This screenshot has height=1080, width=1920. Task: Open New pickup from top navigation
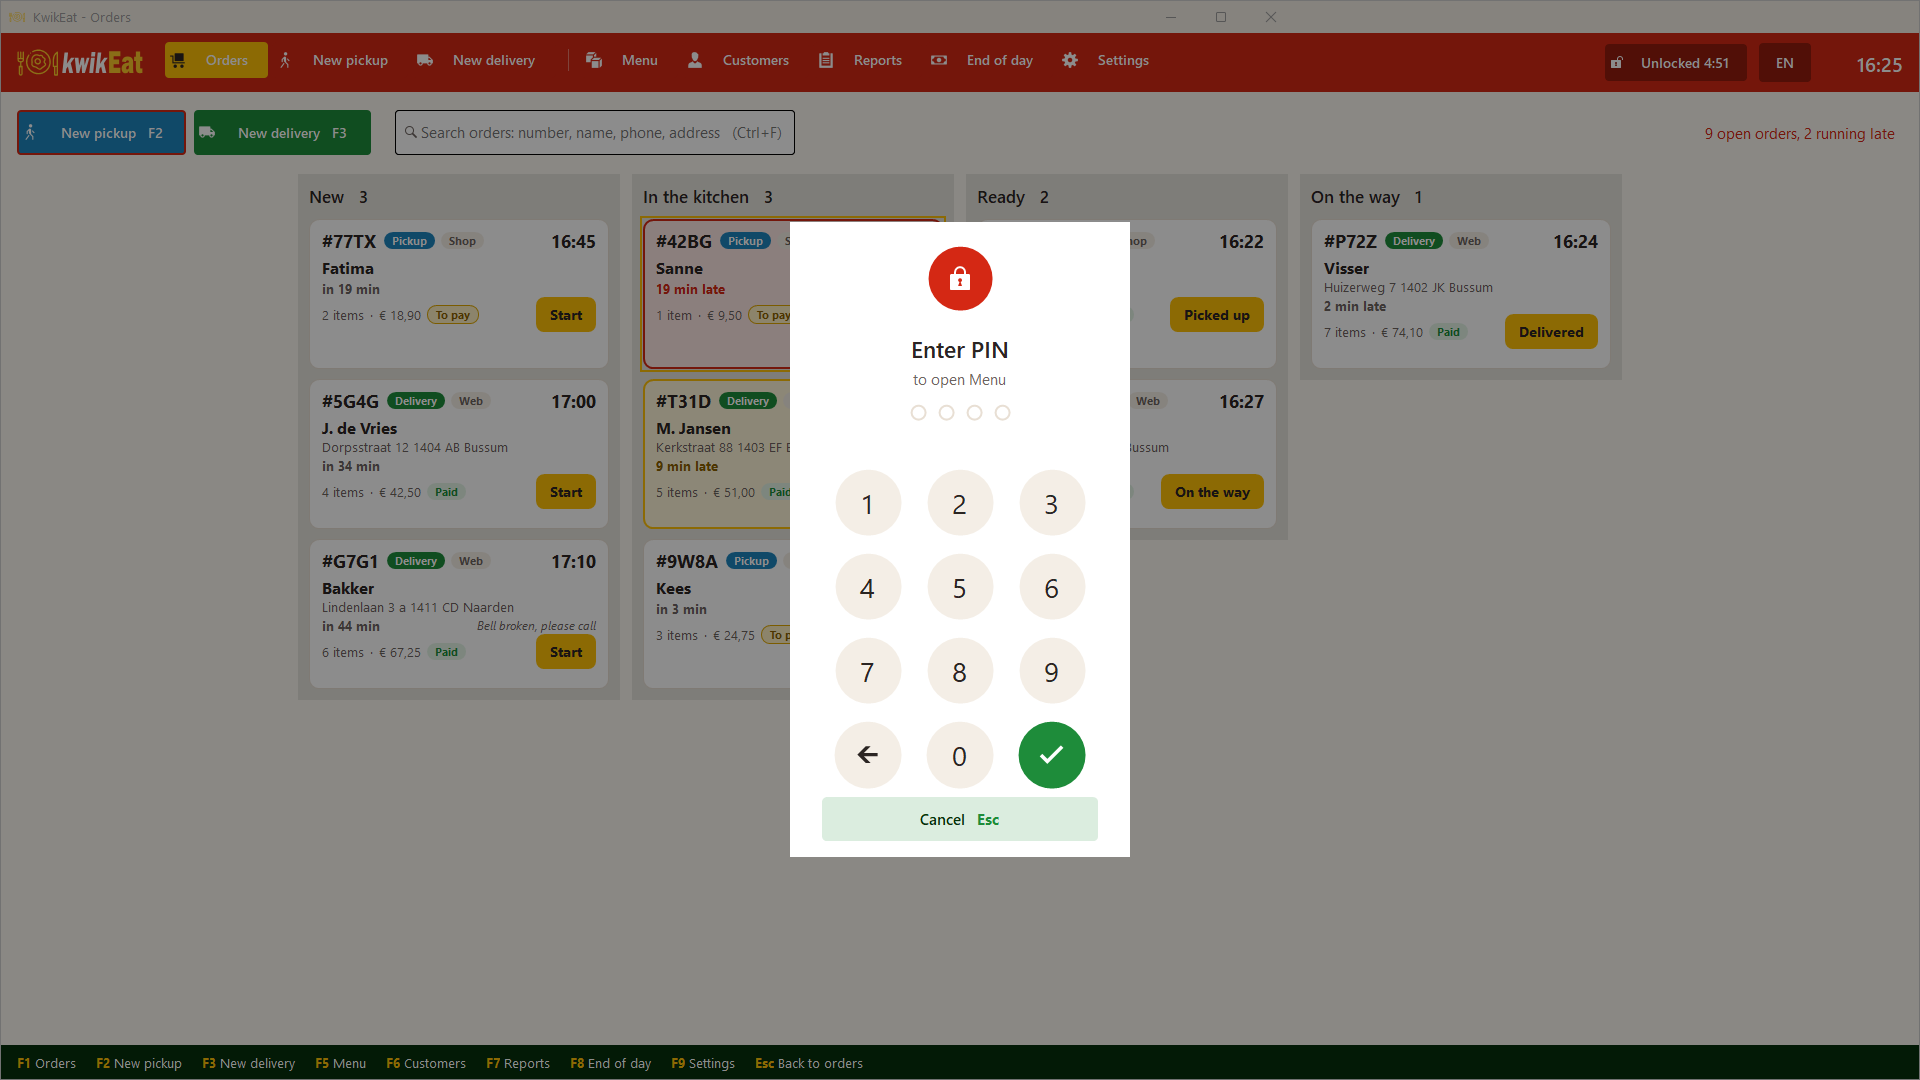coord(334,60)
